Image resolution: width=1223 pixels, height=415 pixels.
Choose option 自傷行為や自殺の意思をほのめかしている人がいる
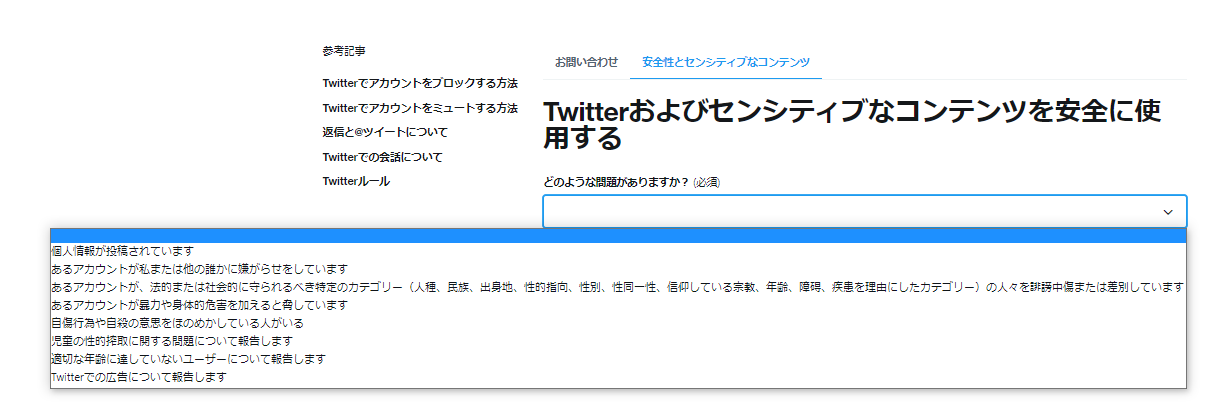click(x=618, y=323)
